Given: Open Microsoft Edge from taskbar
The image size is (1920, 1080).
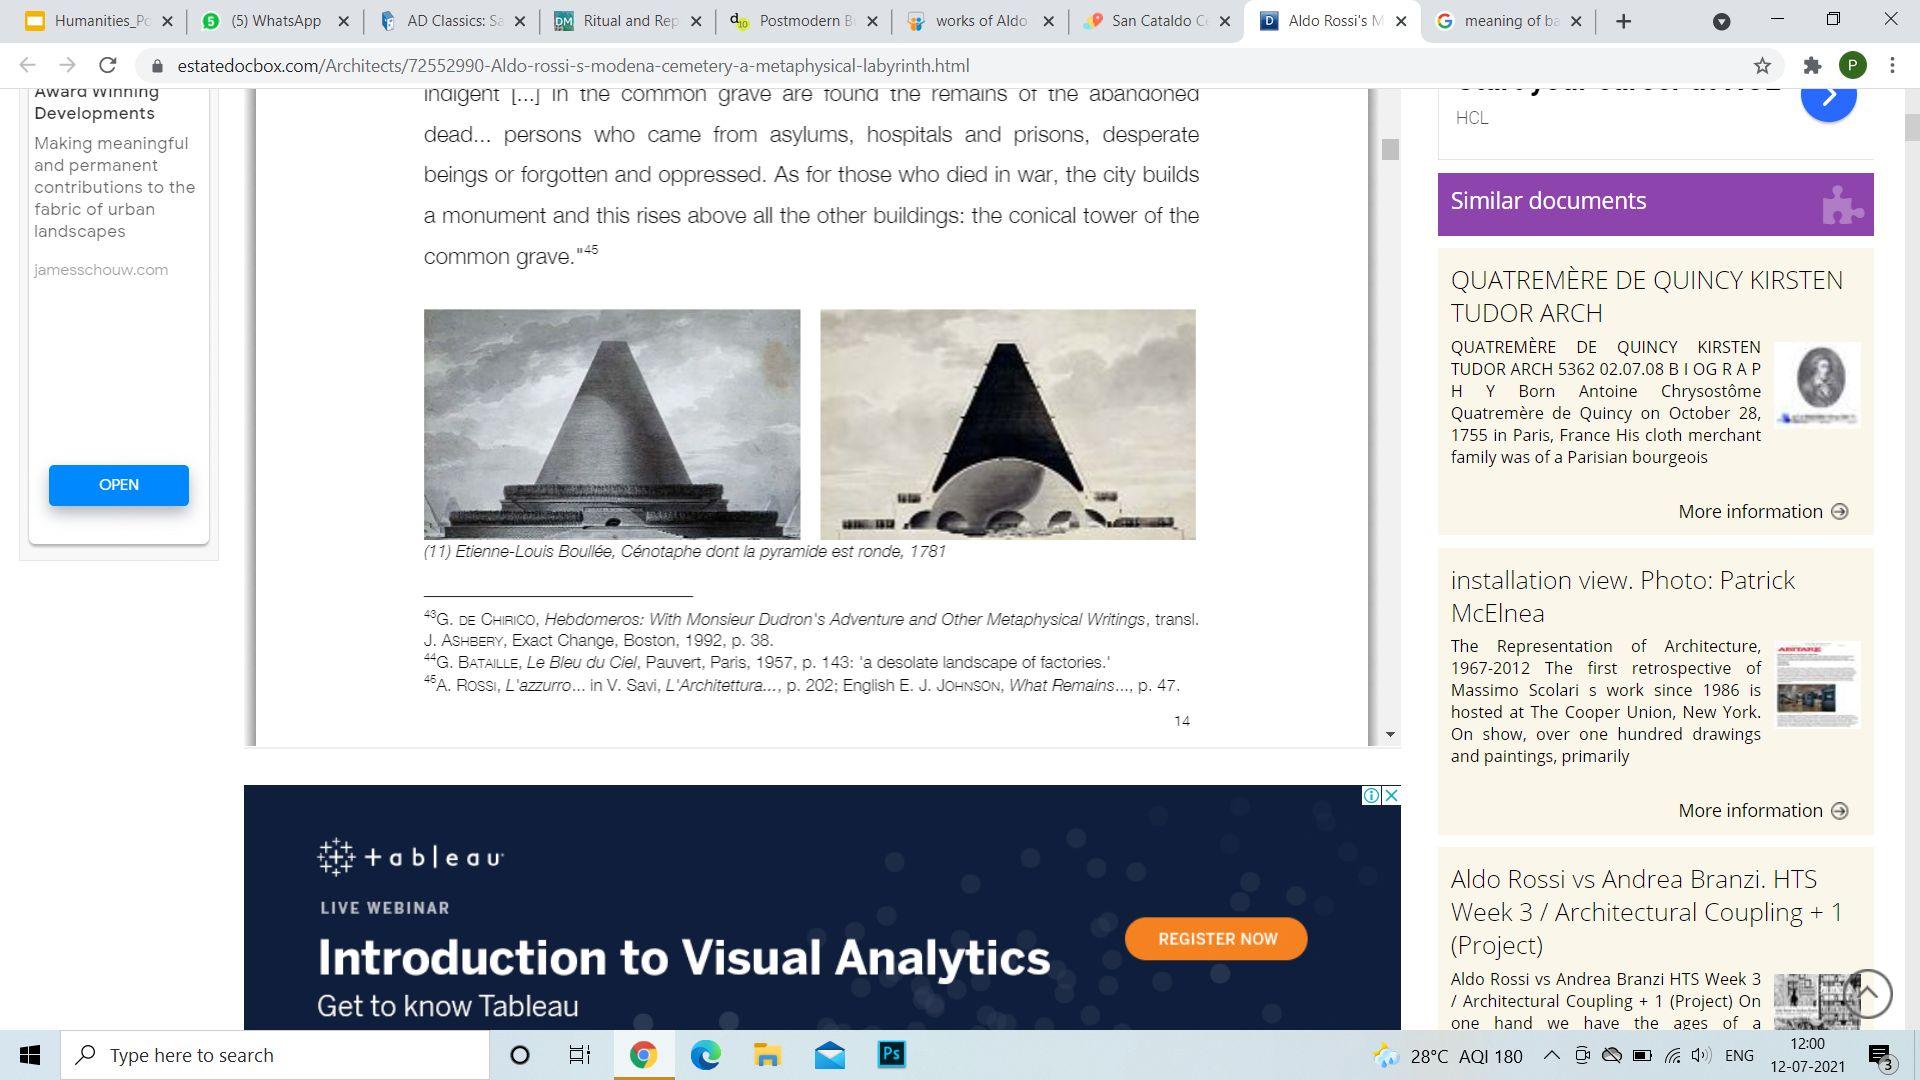Looking at the screenshot, I should 705,1055.
